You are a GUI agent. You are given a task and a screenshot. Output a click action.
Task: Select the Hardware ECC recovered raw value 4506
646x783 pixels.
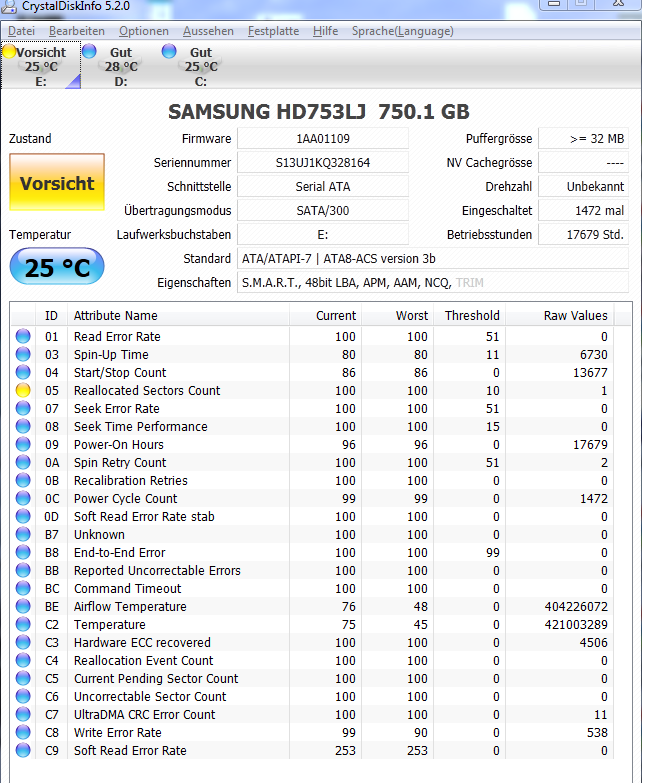(594, 642)
